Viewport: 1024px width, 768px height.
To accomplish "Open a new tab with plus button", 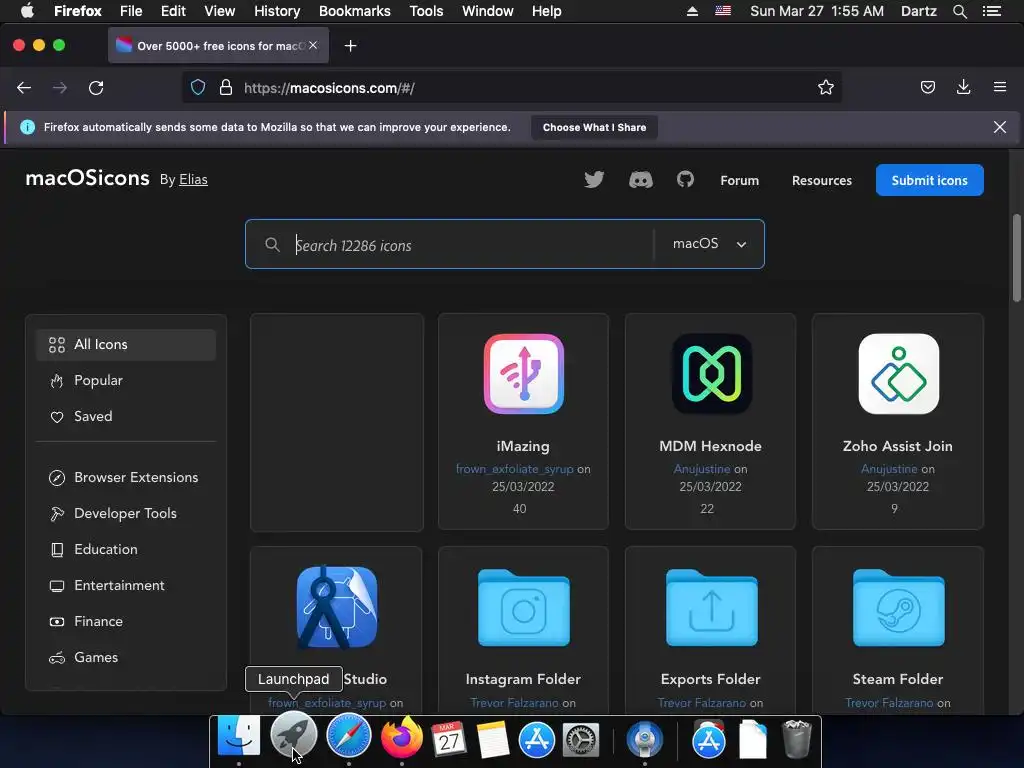I will coord(351,46).
